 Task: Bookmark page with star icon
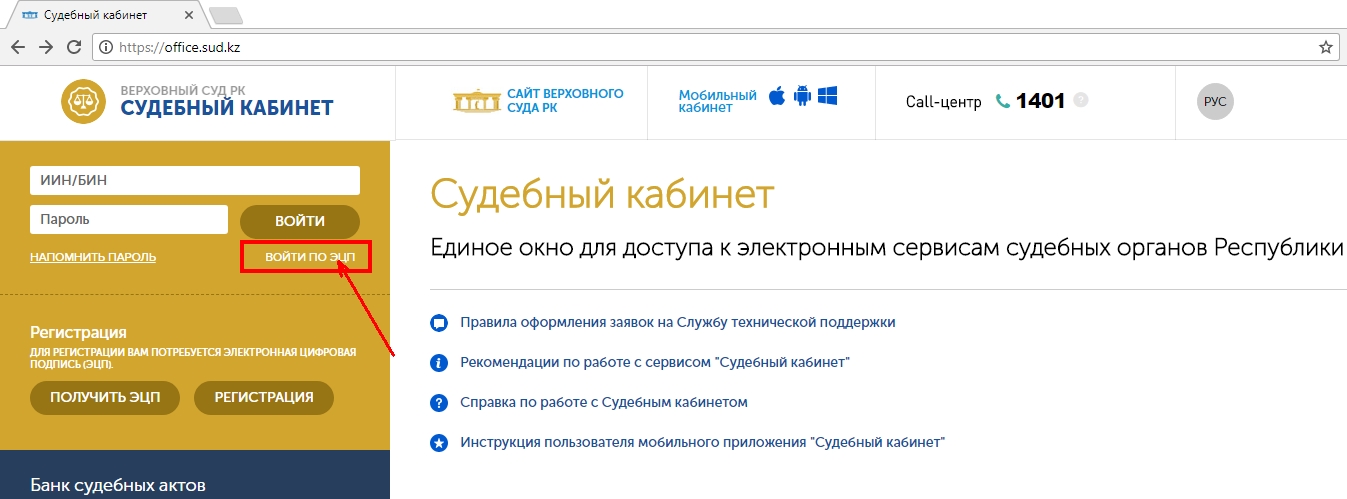pos(1326,47)
